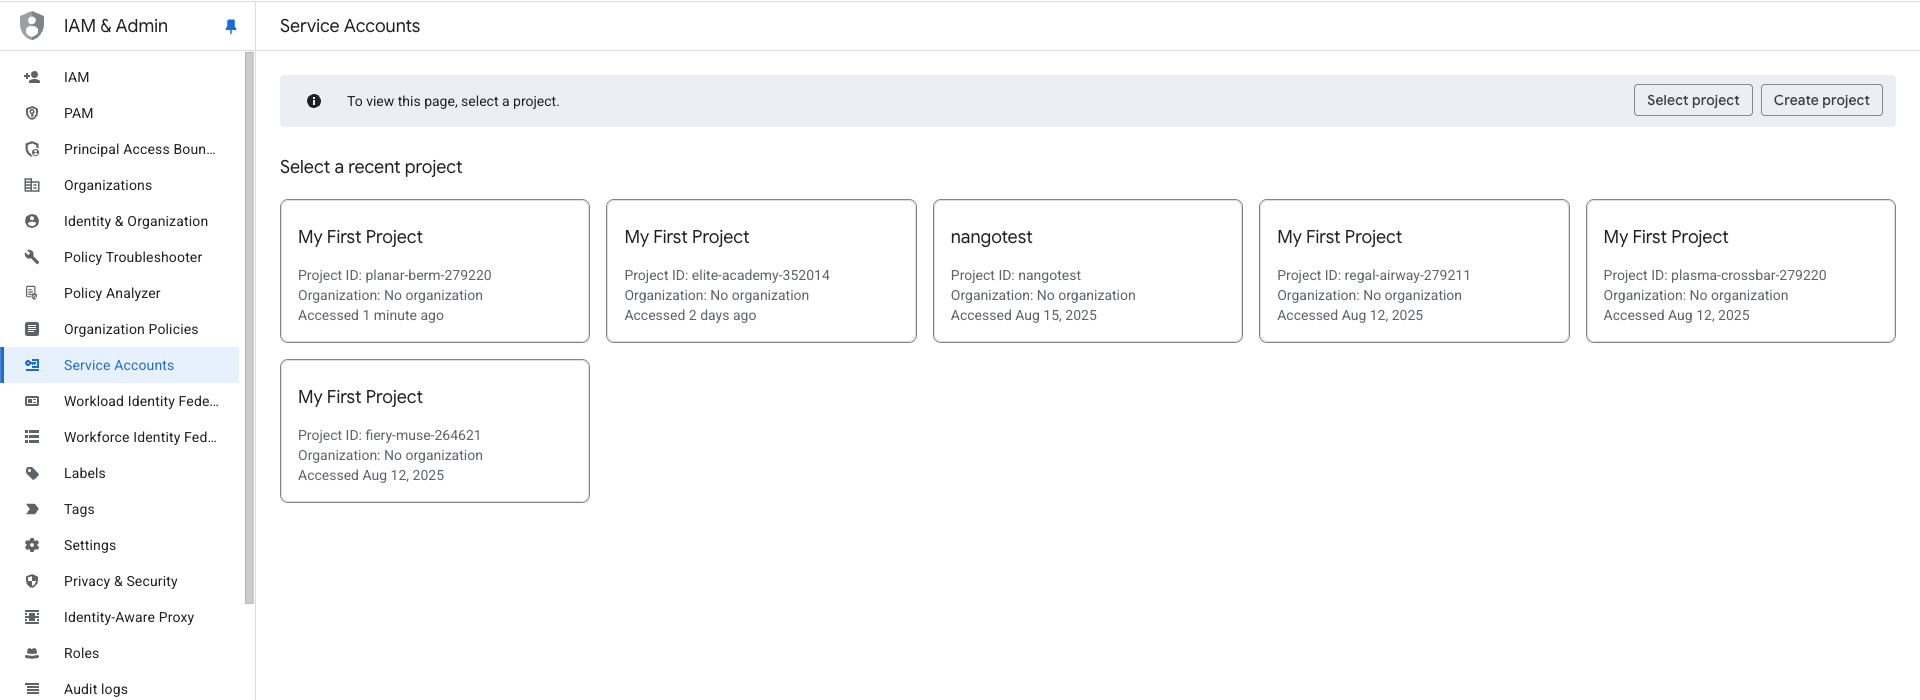
Task: Go to Organization Policies
Action: coord(131,329)
